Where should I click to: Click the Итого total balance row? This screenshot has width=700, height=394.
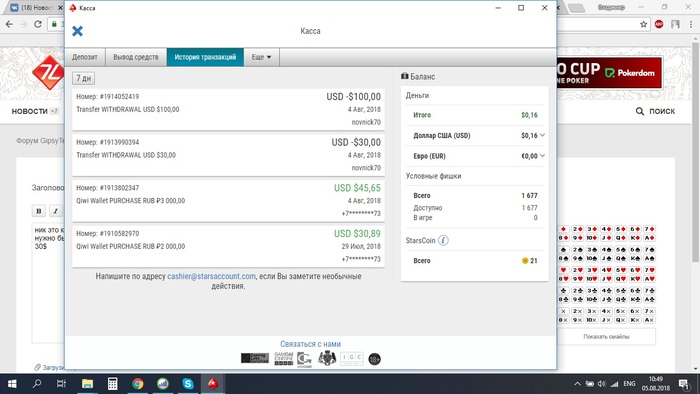click(x=475, y=115)
